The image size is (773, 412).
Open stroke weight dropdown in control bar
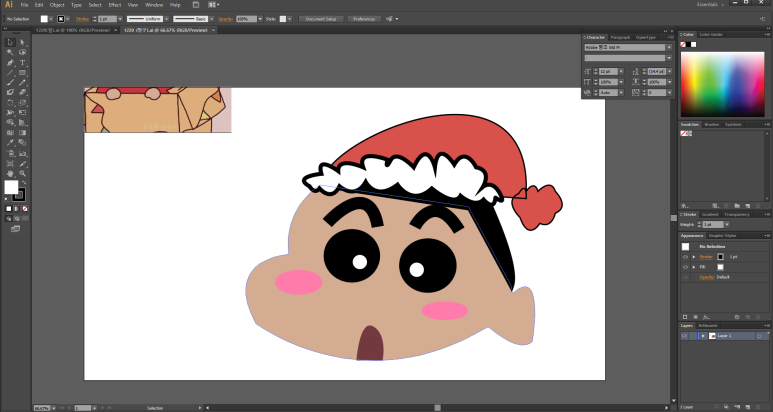[120, 19]
